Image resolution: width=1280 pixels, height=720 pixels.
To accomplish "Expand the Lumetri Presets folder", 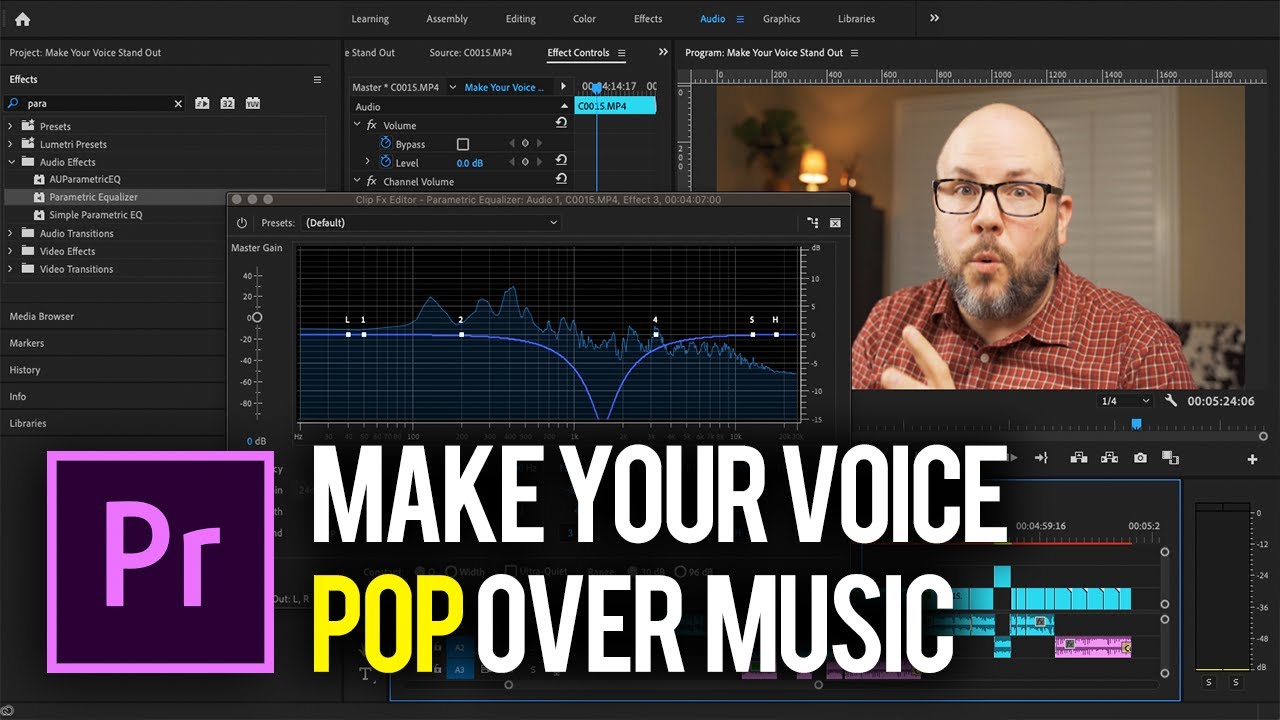I will pyautogui.click(x=11, y=144).
